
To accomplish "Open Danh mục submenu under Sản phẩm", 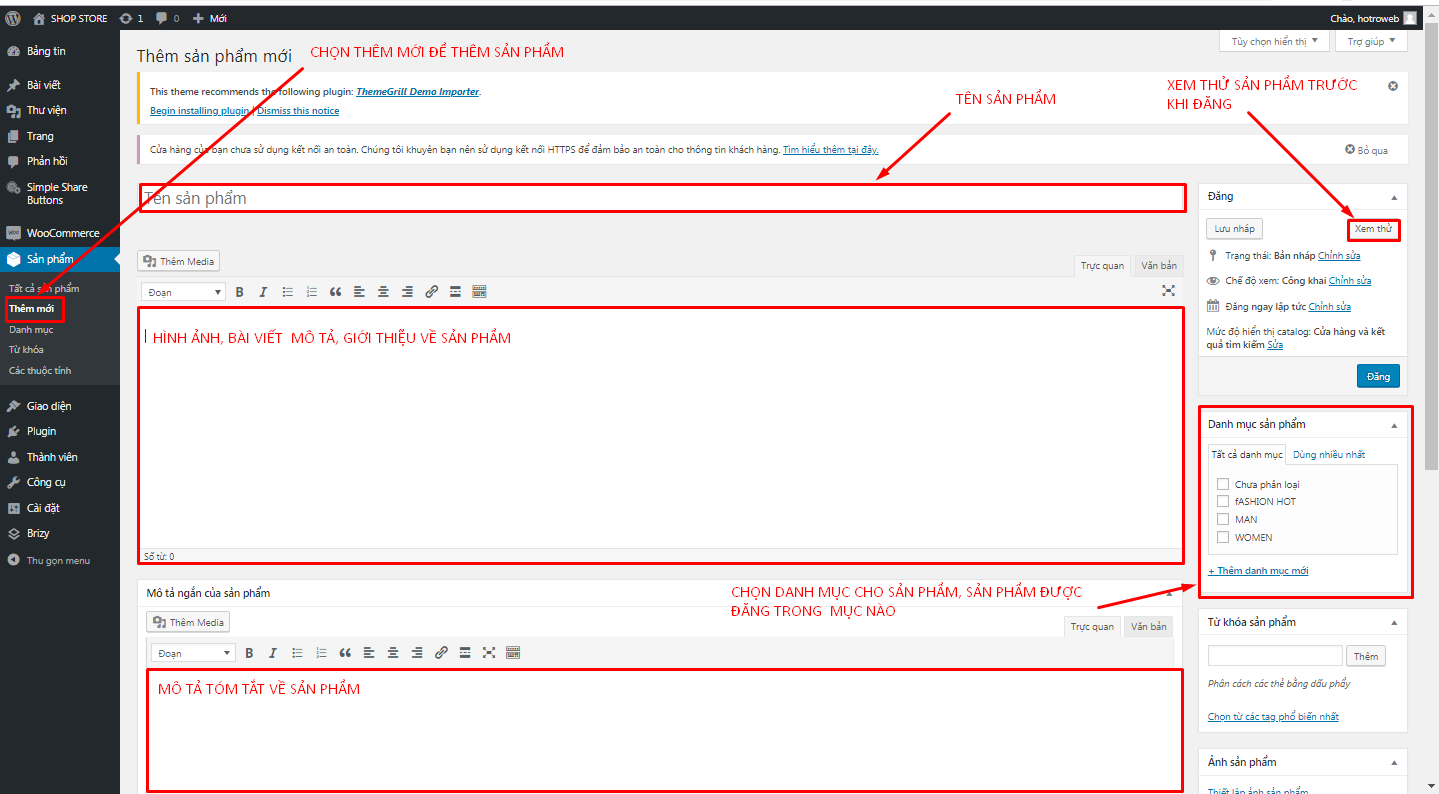I will [x=31, y=329].
